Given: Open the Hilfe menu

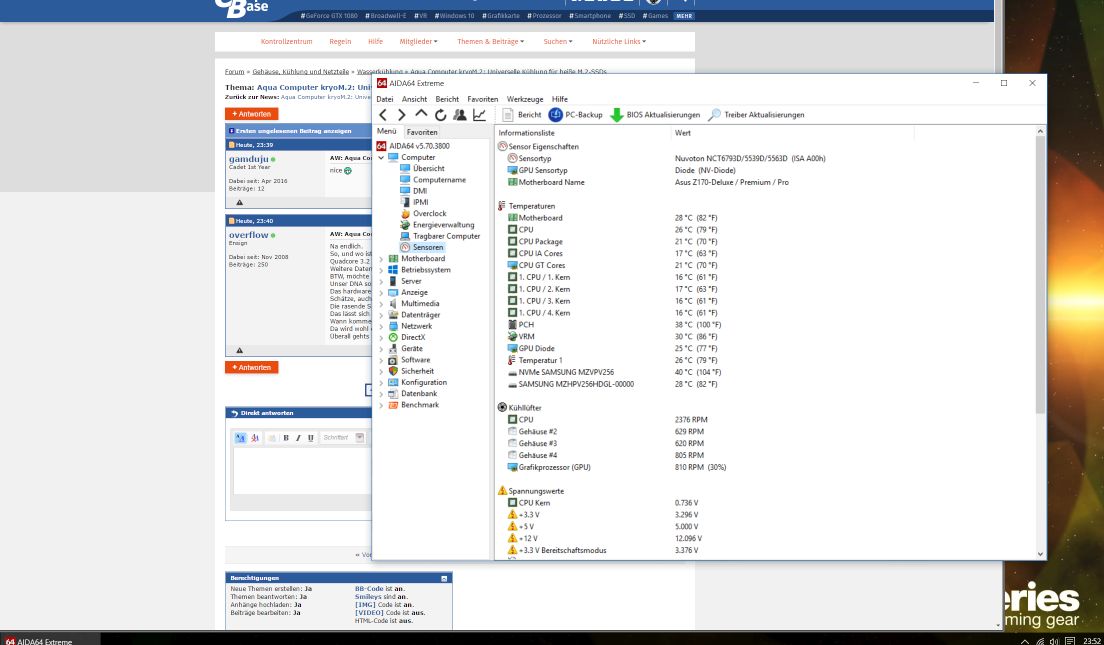Looking at the screenshot, I should point(560,99).
